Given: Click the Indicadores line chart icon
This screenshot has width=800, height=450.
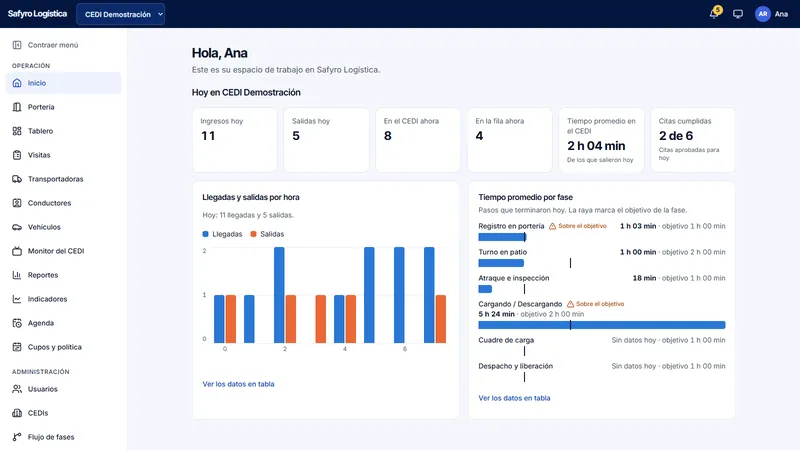Looking at the screenshot, I should point(17,299).
